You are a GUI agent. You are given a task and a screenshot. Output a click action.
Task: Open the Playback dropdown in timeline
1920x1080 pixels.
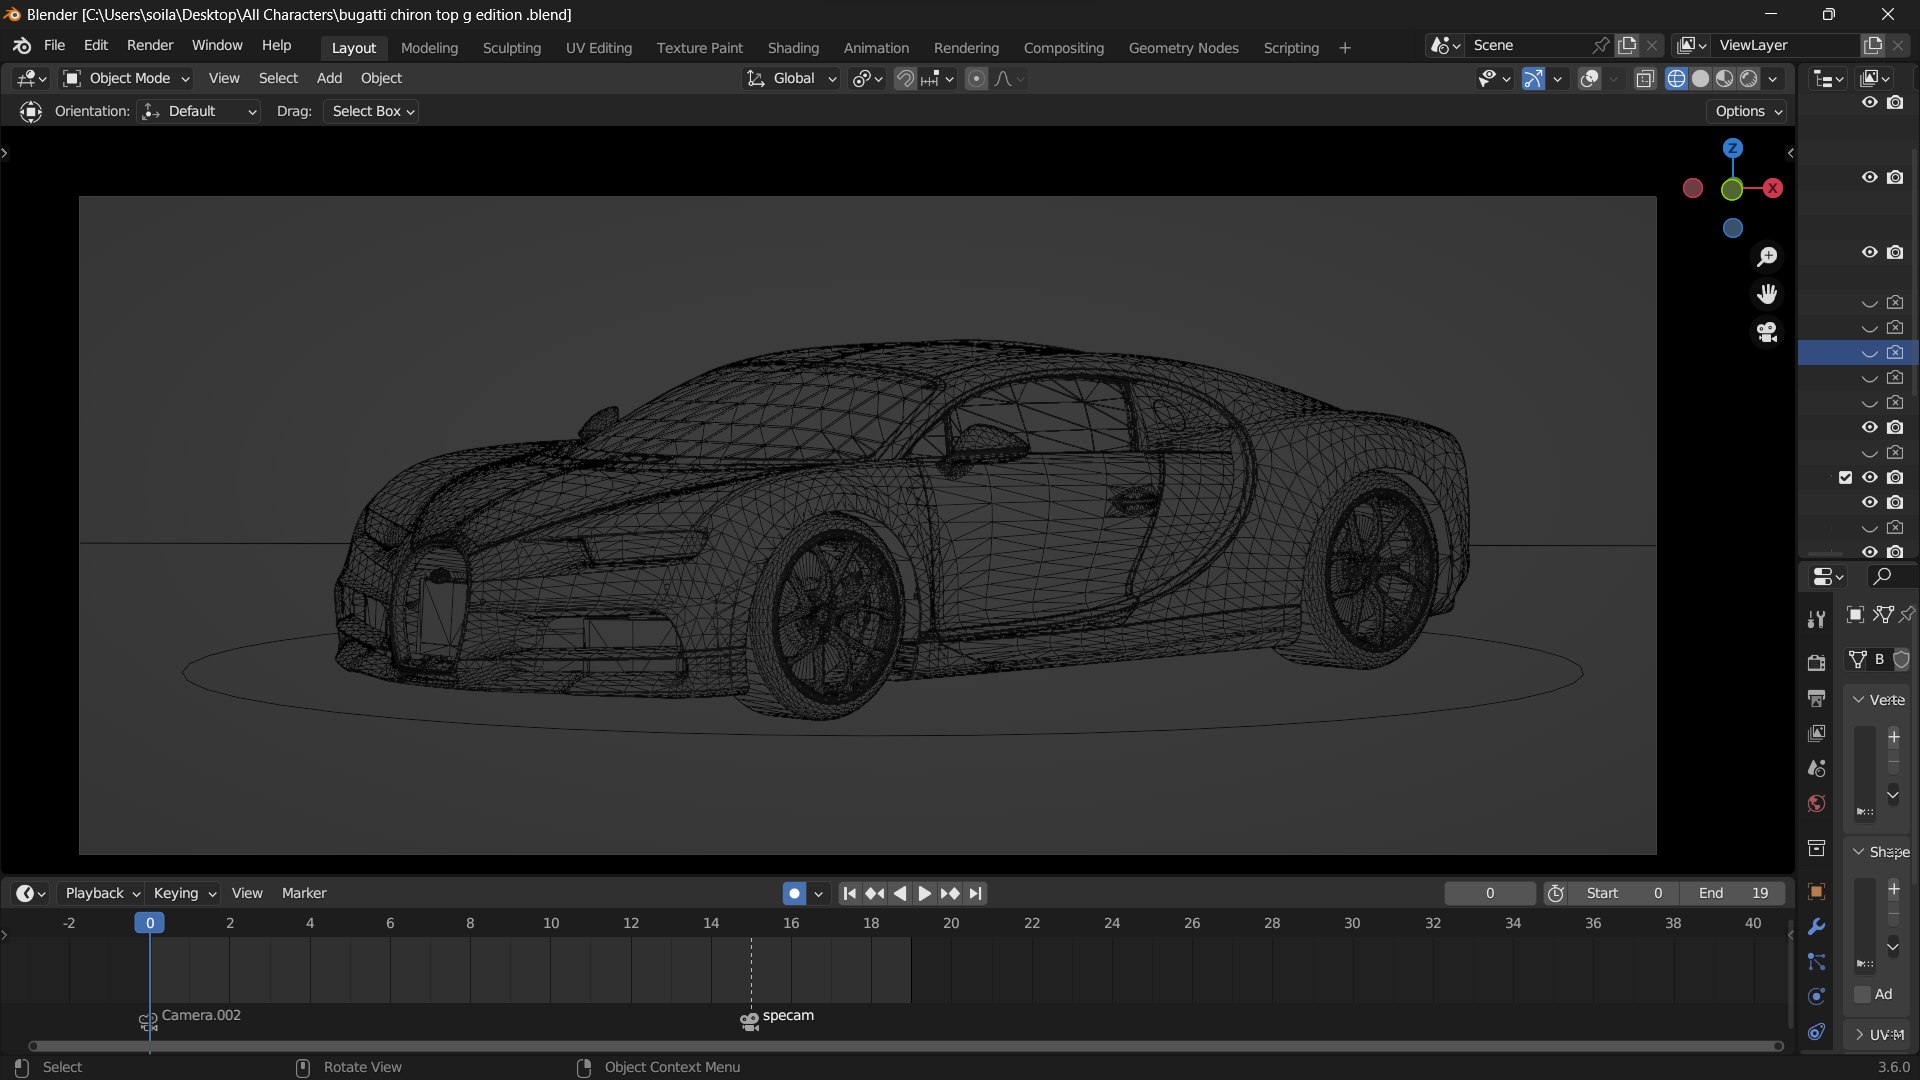coord(102,893)
